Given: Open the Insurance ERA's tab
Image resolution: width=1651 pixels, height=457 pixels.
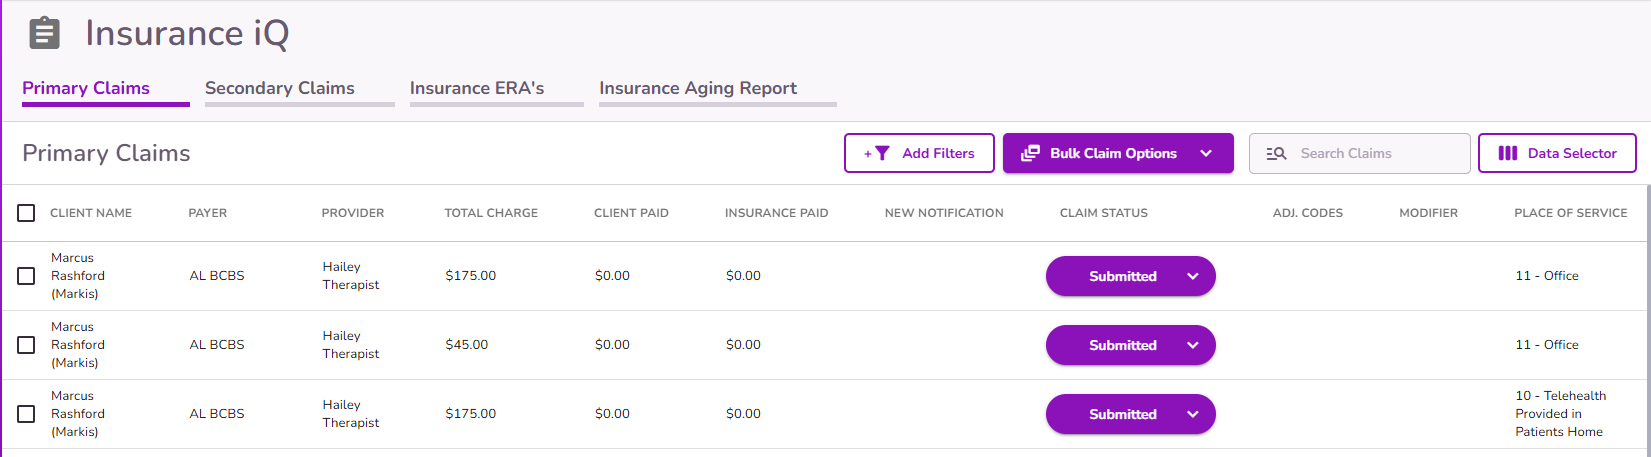Looking at the screenshot, I should pos(477,88).
